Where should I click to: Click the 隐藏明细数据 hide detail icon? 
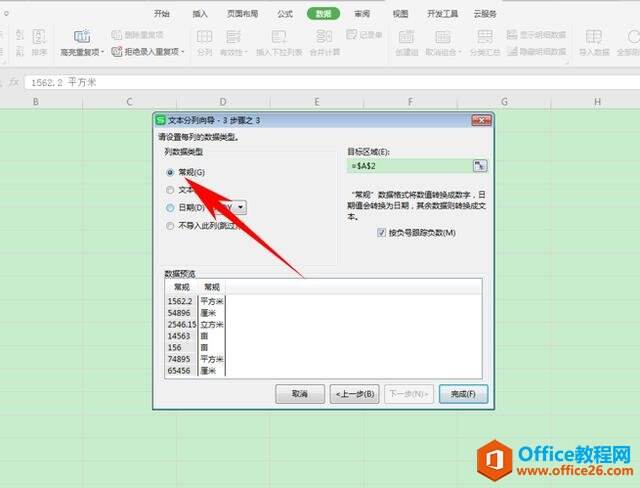[x=512, y=51]
